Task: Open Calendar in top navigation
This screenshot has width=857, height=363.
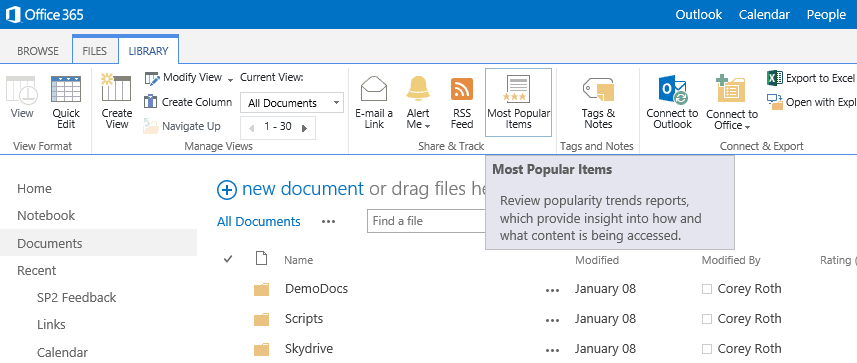Action: pyautogui.click(x=764, y=15)
